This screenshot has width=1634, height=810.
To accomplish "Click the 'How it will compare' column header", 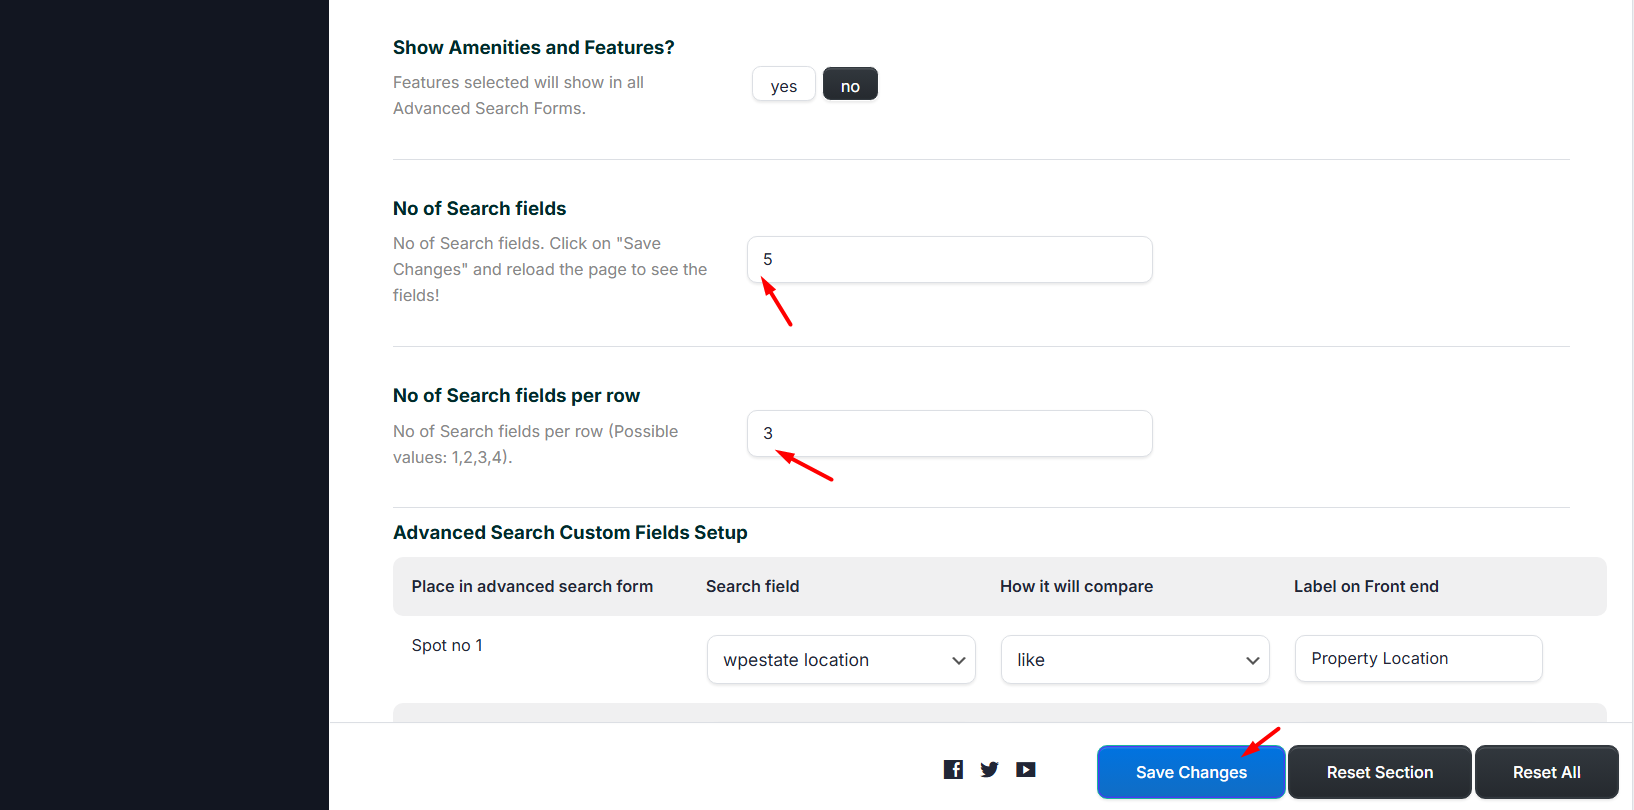I will (1076, 587).
